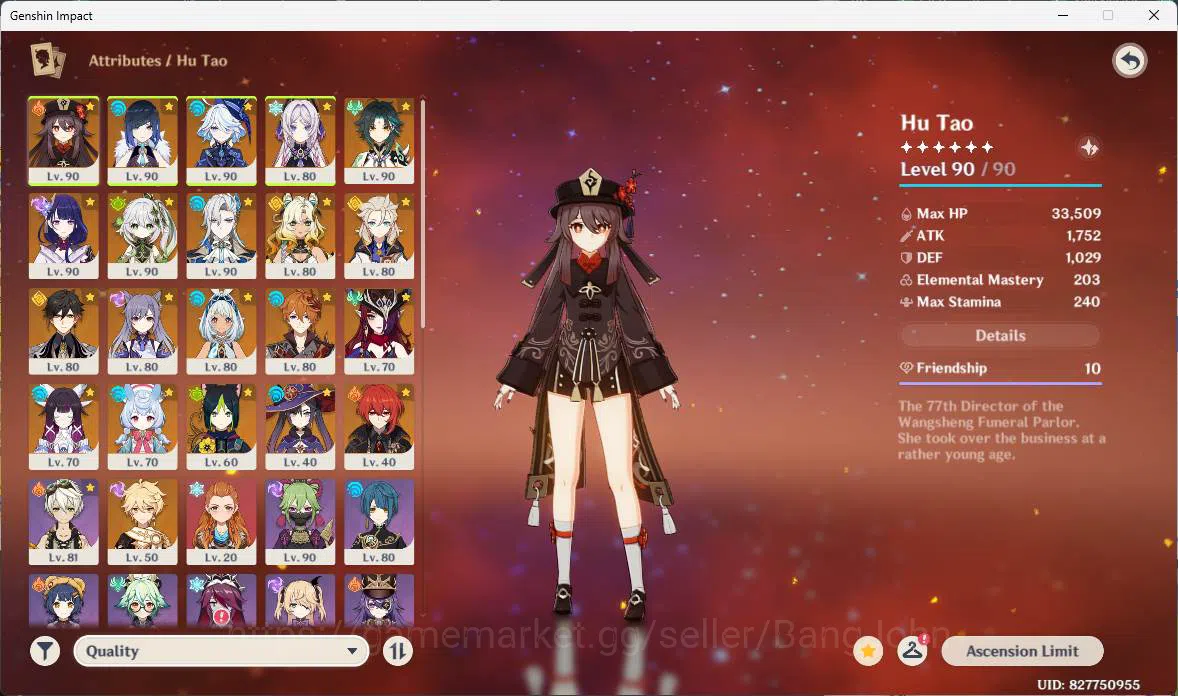The width and height of the screenshot is (1178, 696).
Task: Click the Max Stamina 240 stat
Action: [x=1000, y=301]
